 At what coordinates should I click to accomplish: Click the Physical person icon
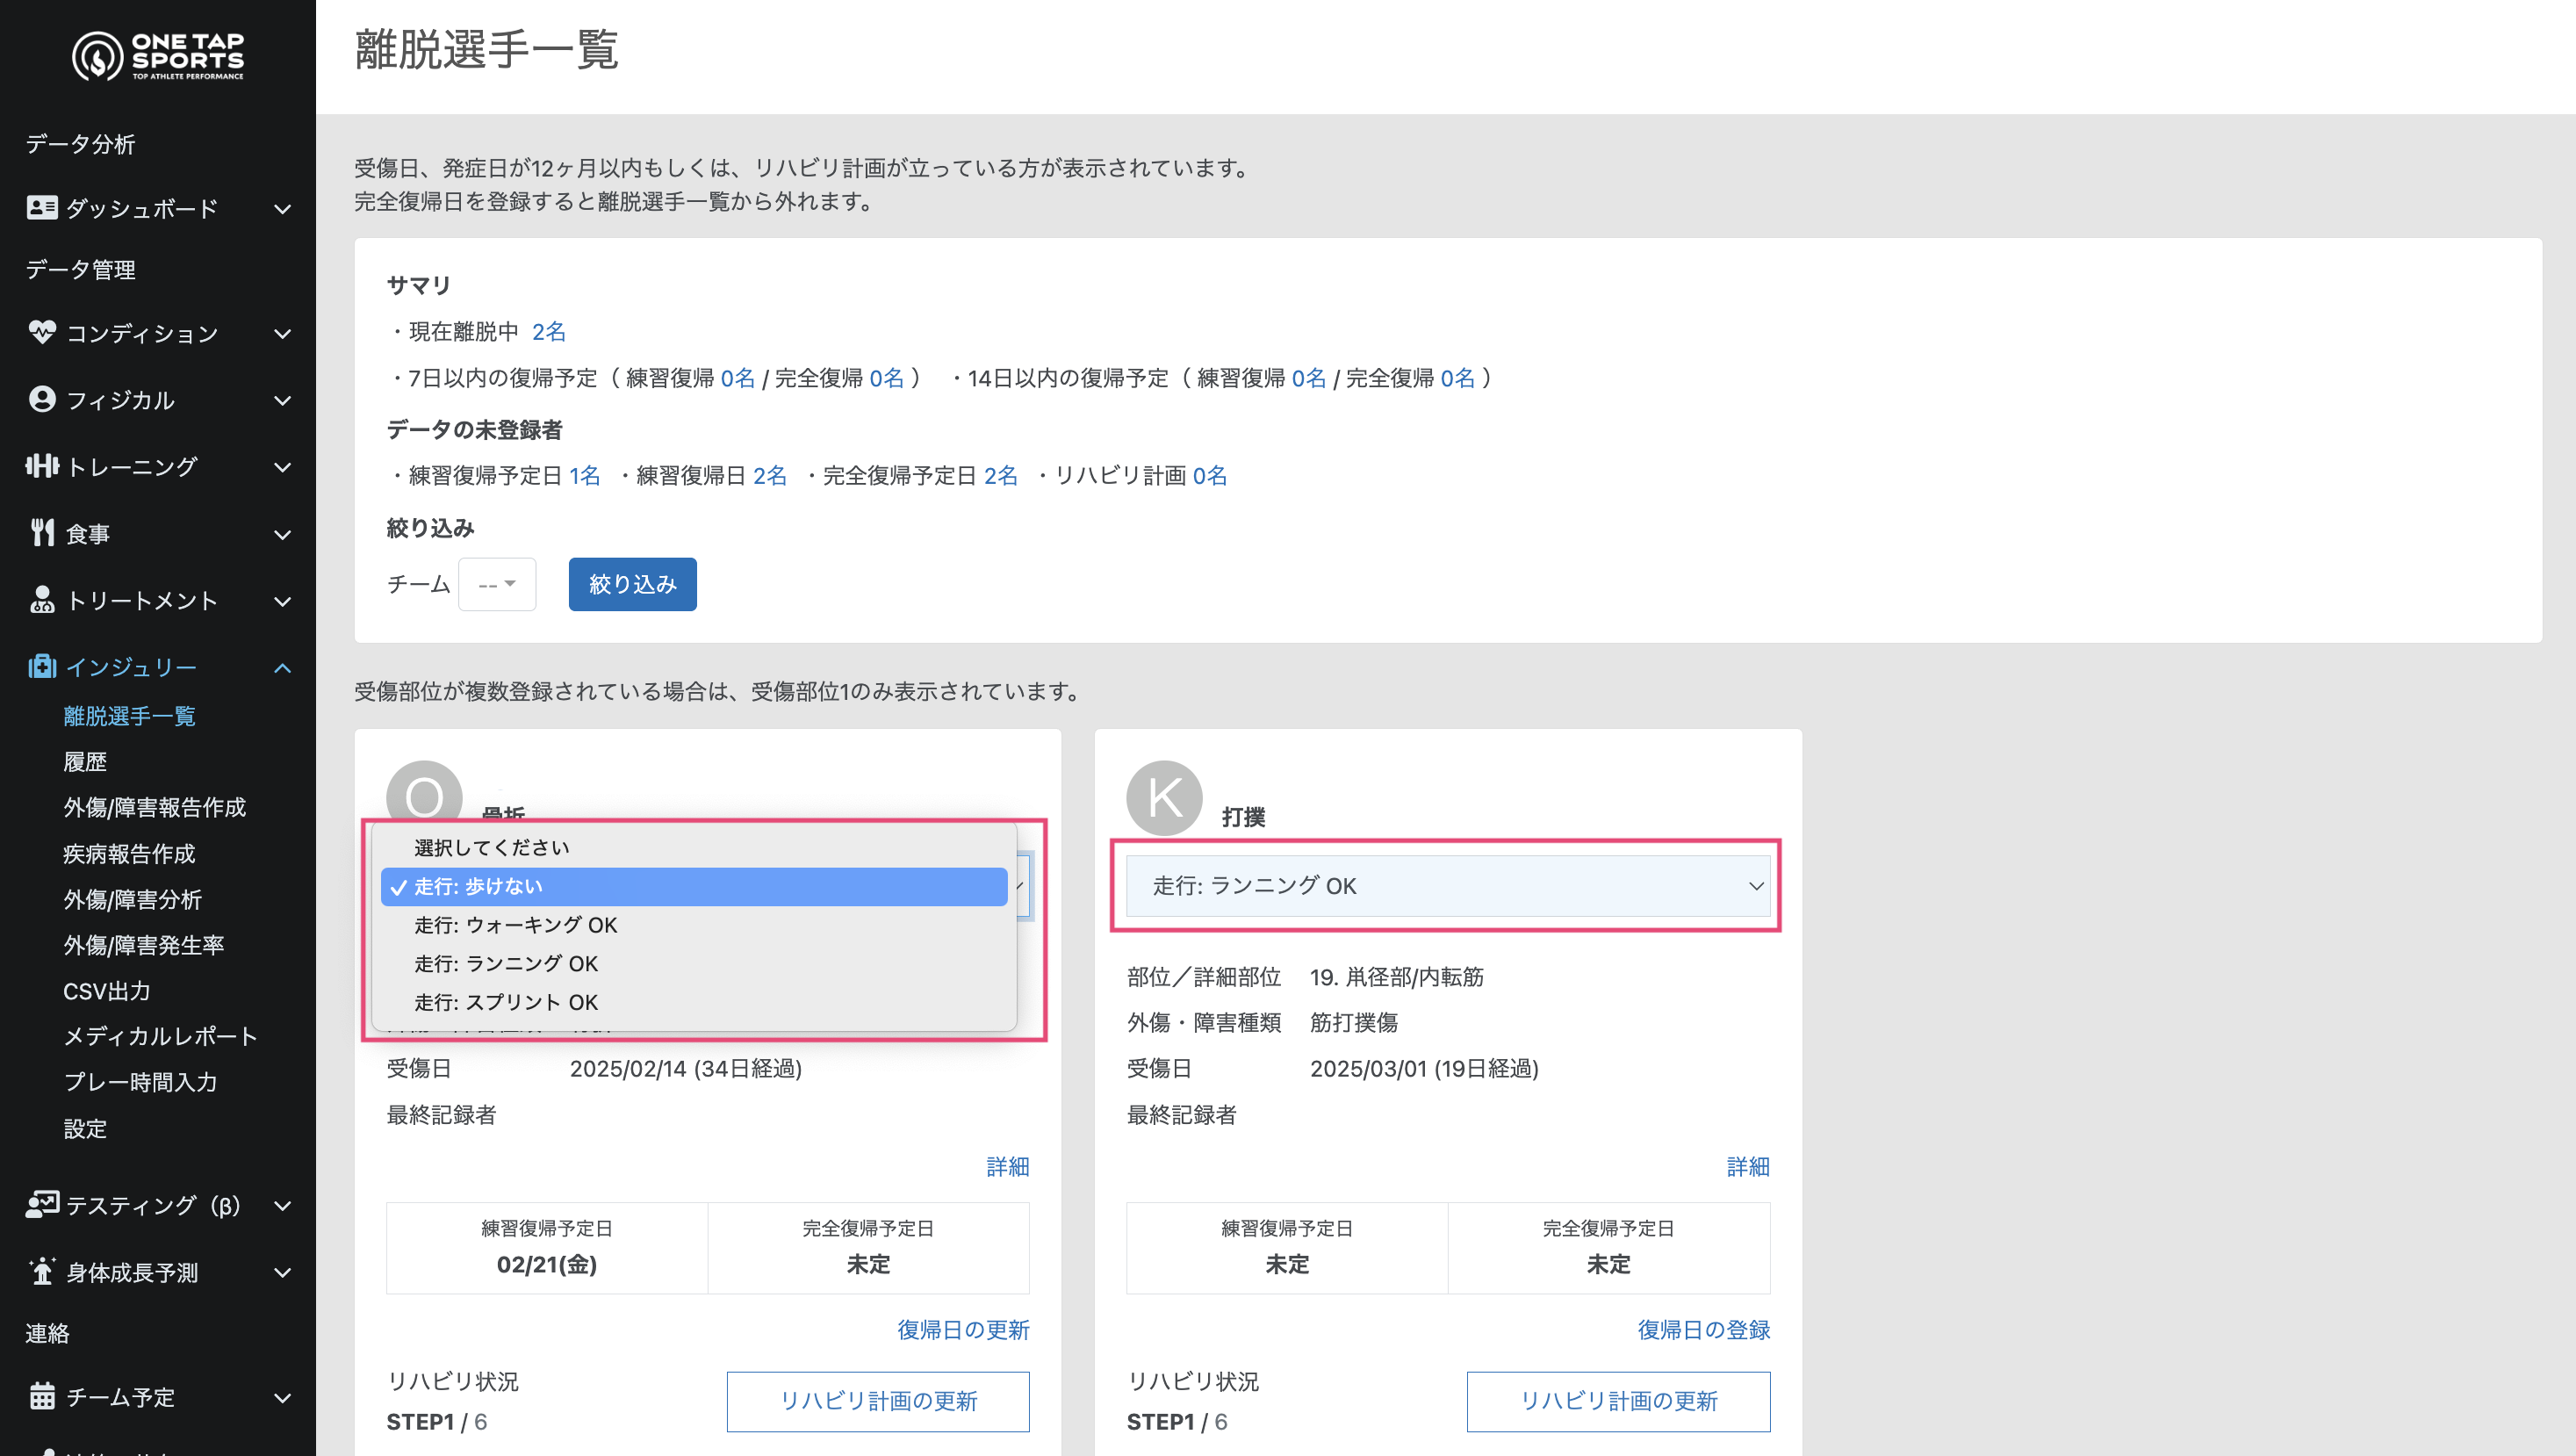(41, 399)
